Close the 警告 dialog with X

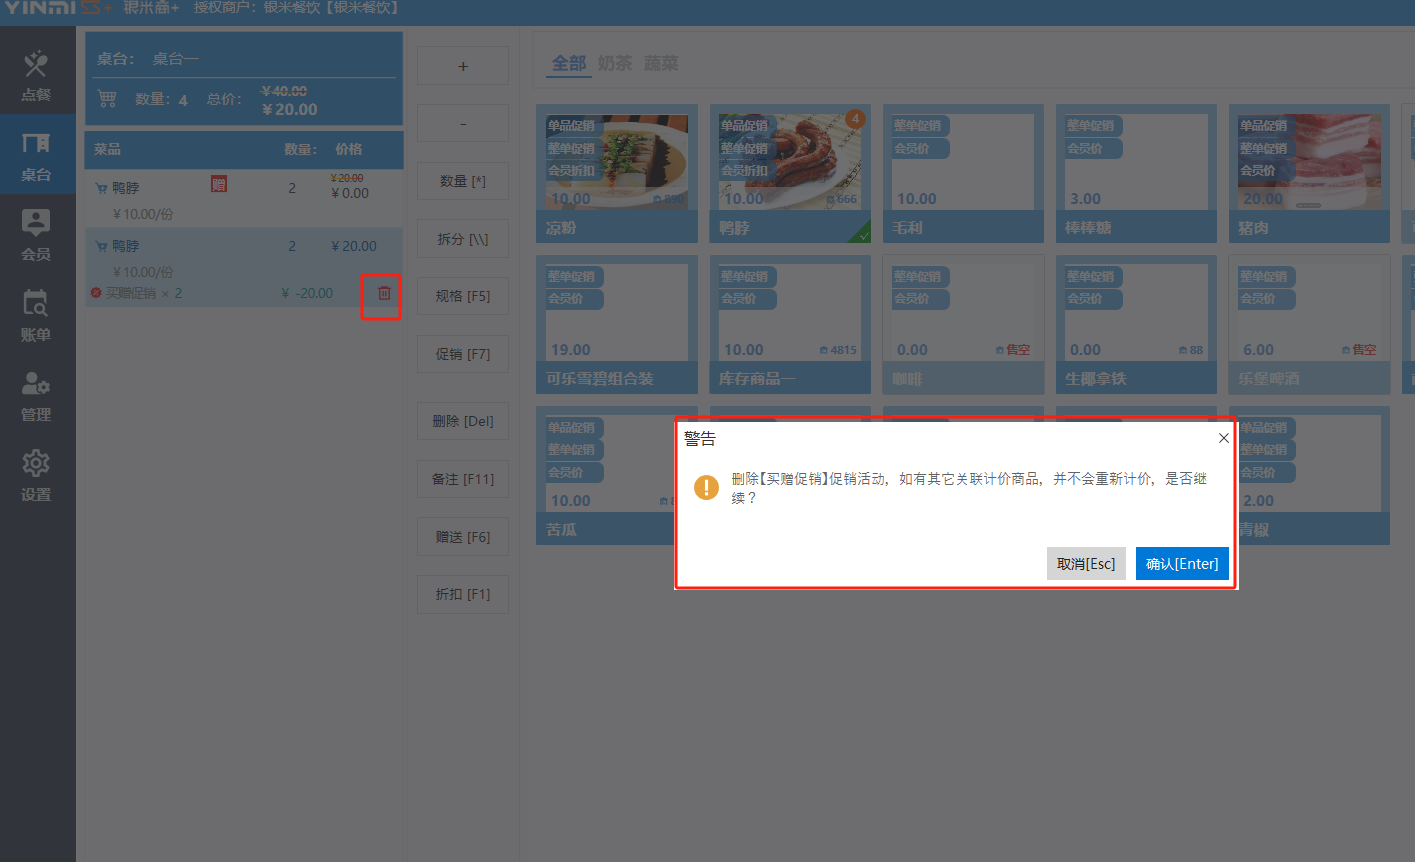pyautogui.click(x=1223, y=438)
